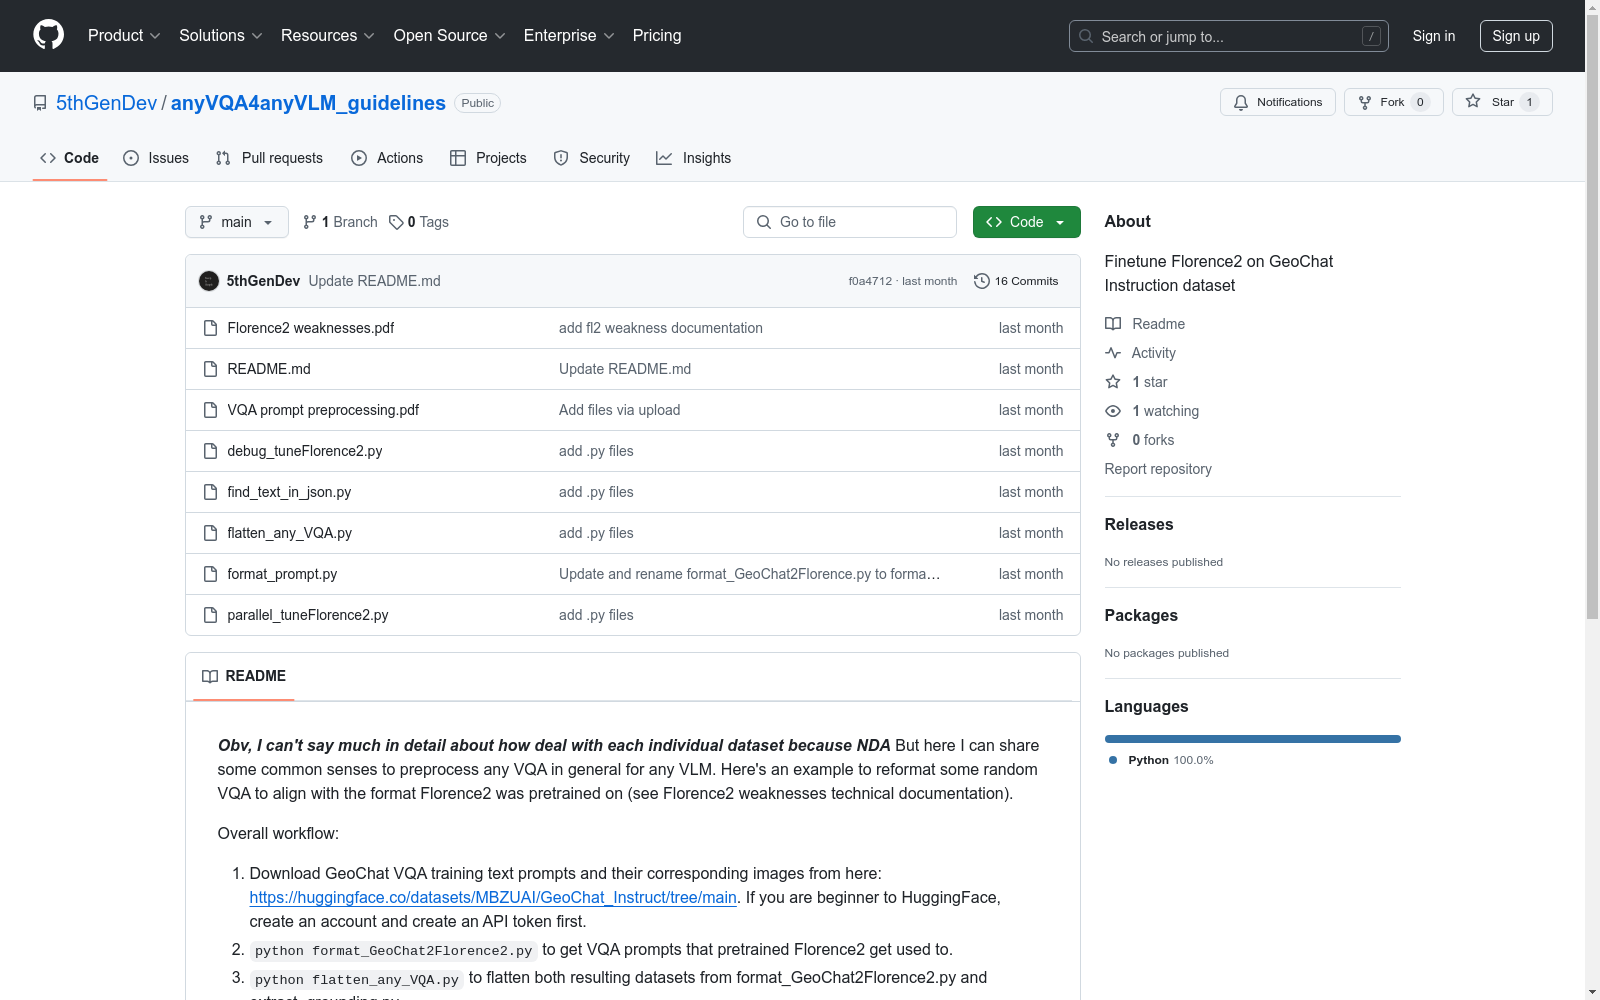Image resolution: width=1600 pixels, height=1000 pixels.
Task: Fork the repository using the Fork button
Action: pyautogui.click(x=1393, y=102)
